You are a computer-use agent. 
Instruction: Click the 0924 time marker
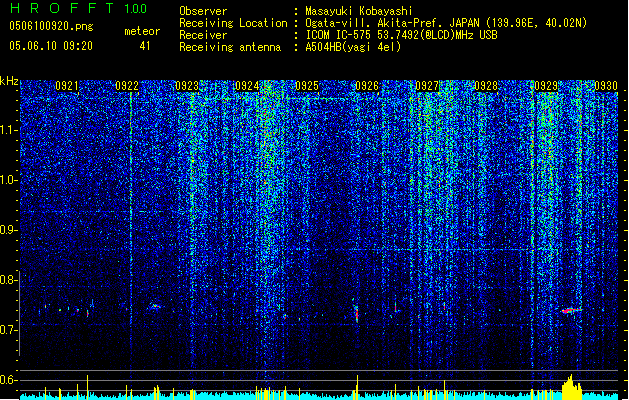pyautogui.click(x=247, y=86)
